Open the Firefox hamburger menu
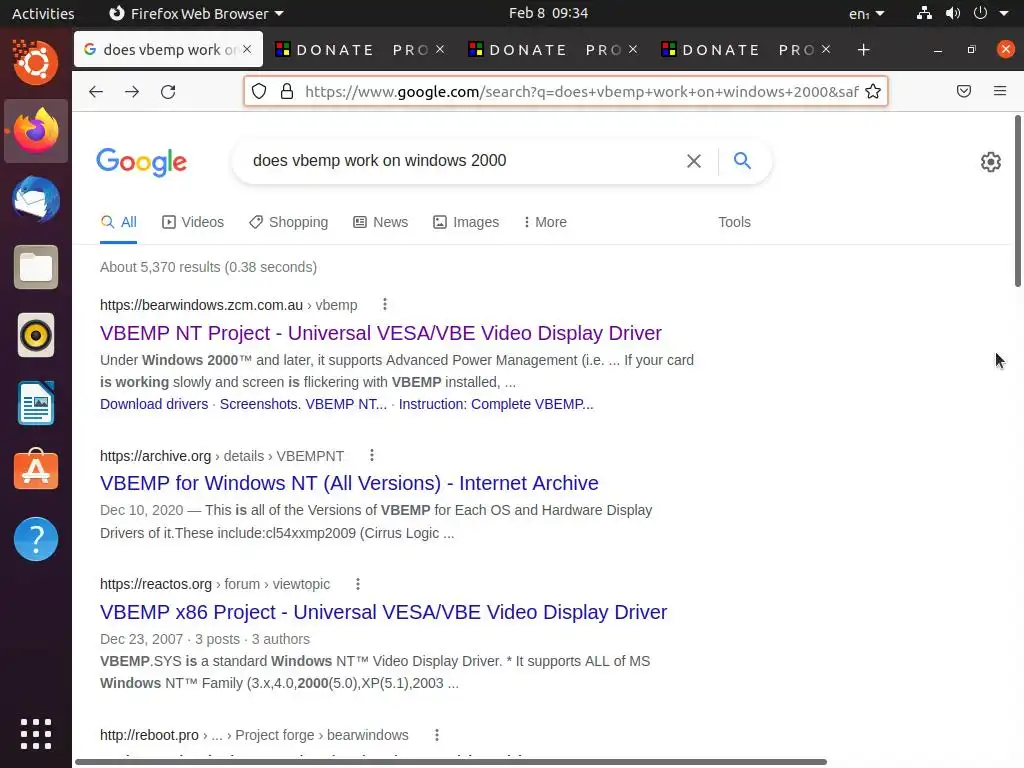Screen dimensions: 1024x768 pyautogui.click(x=1000, y=91)
